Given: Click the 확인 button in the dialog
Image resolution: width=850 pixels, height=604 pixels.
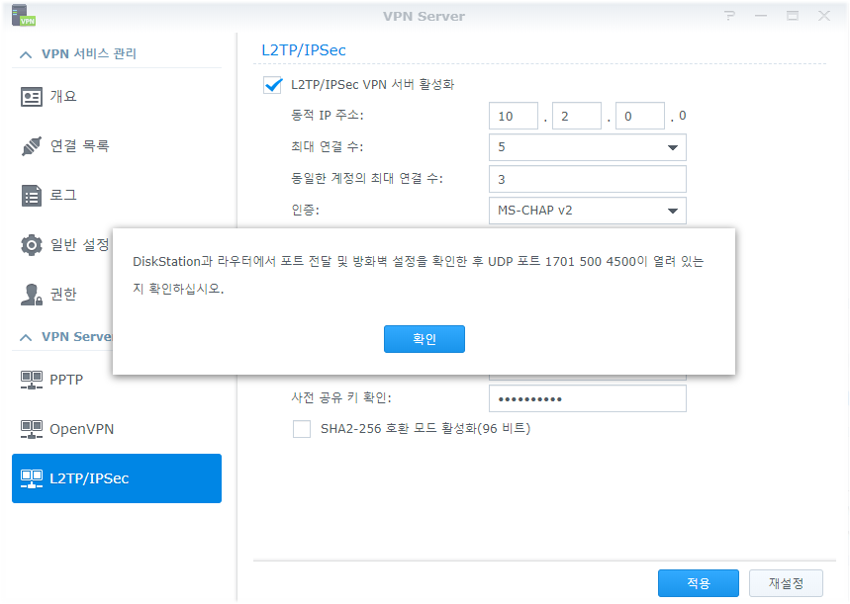Looking at the screenshot, I should point(424,339).
